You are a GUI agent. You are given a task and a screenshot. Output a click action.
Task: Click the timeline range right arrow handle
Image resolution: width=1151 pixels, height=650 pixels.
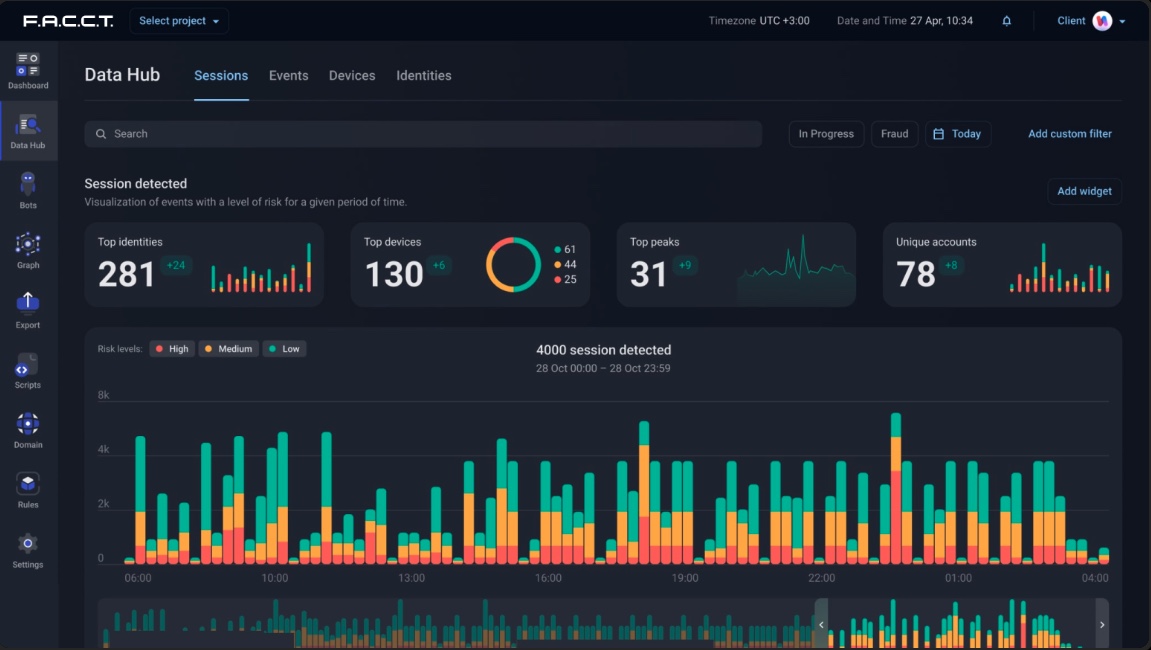point(1102,624)
